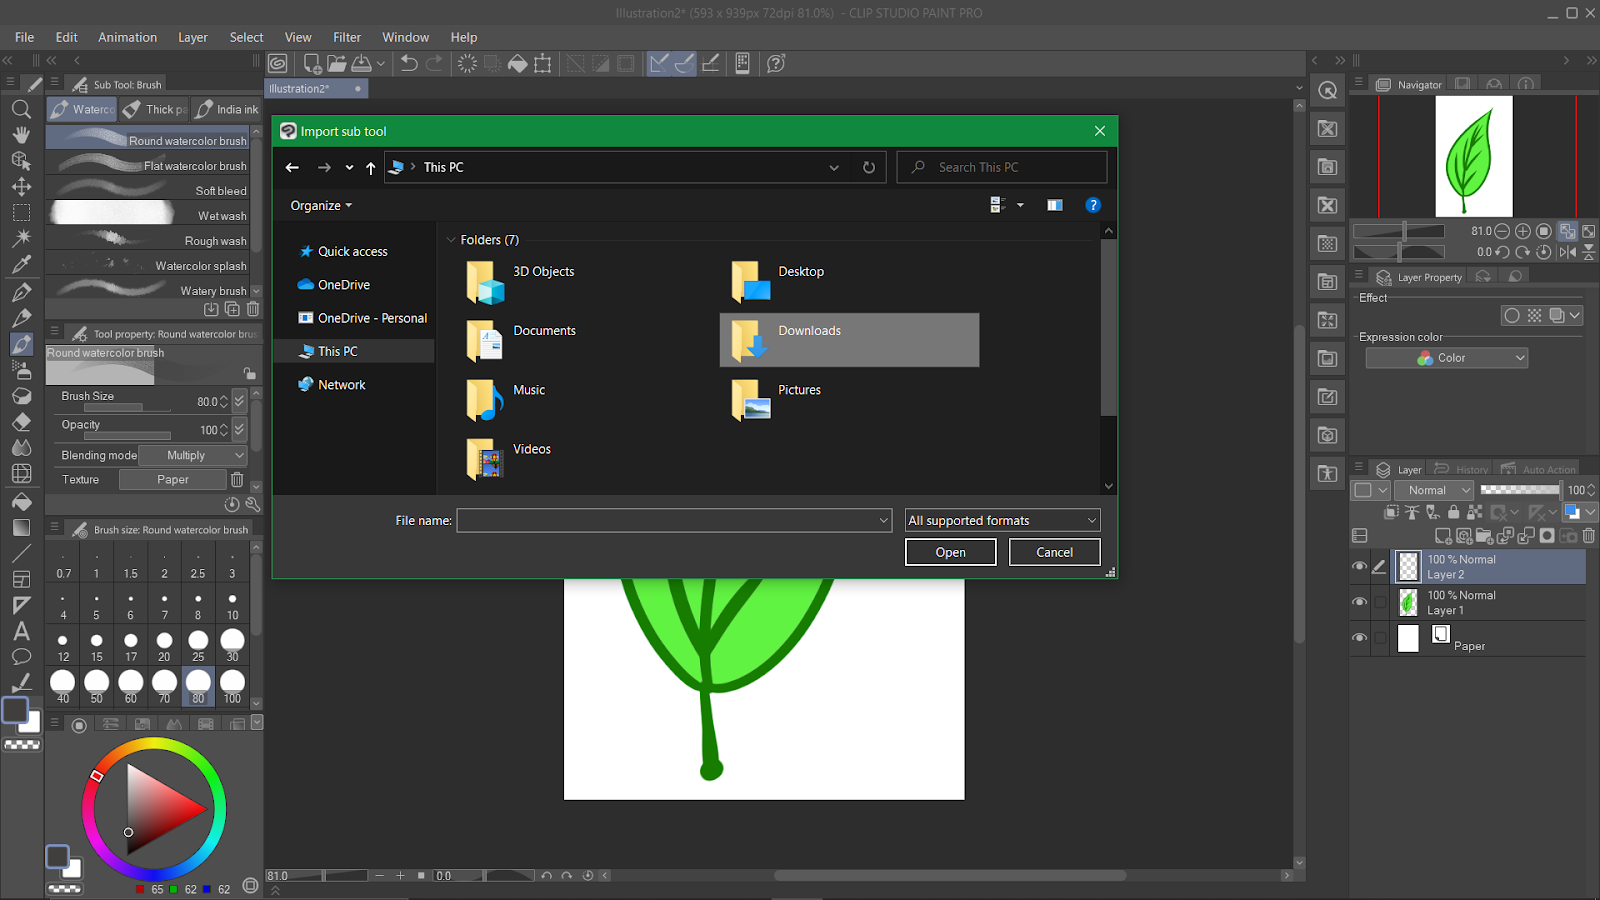Open the view options dropdown arrow
1600x900 pixels.
click(1020, 205)
